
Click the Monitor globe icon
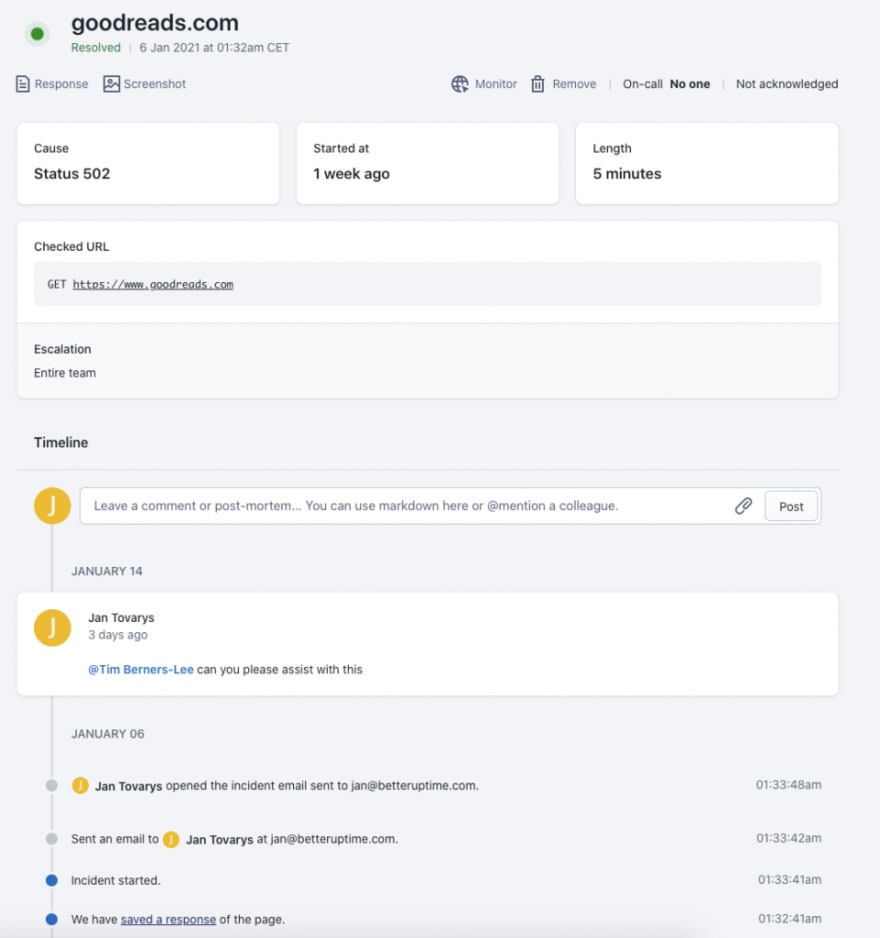pos(459,84)
